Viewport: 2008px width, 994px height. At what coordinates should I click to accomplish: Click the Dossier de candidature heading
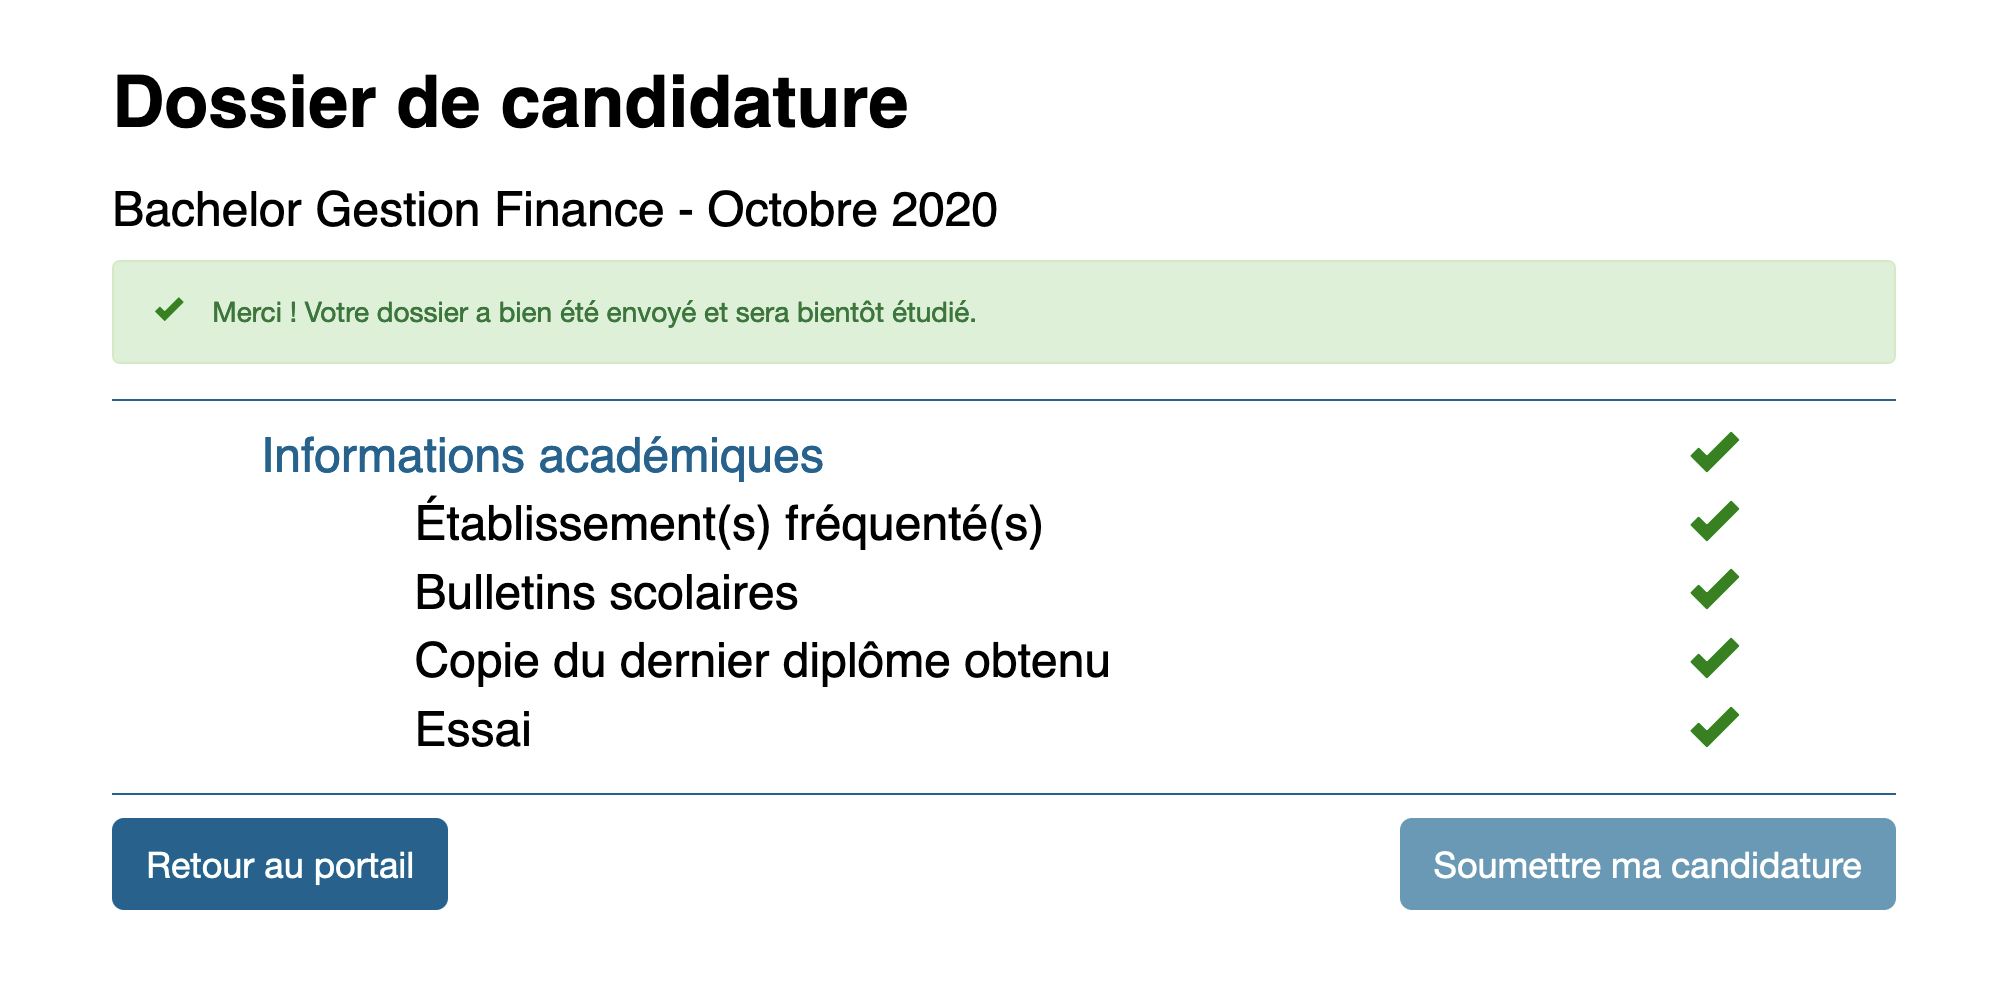click(510, 102)
